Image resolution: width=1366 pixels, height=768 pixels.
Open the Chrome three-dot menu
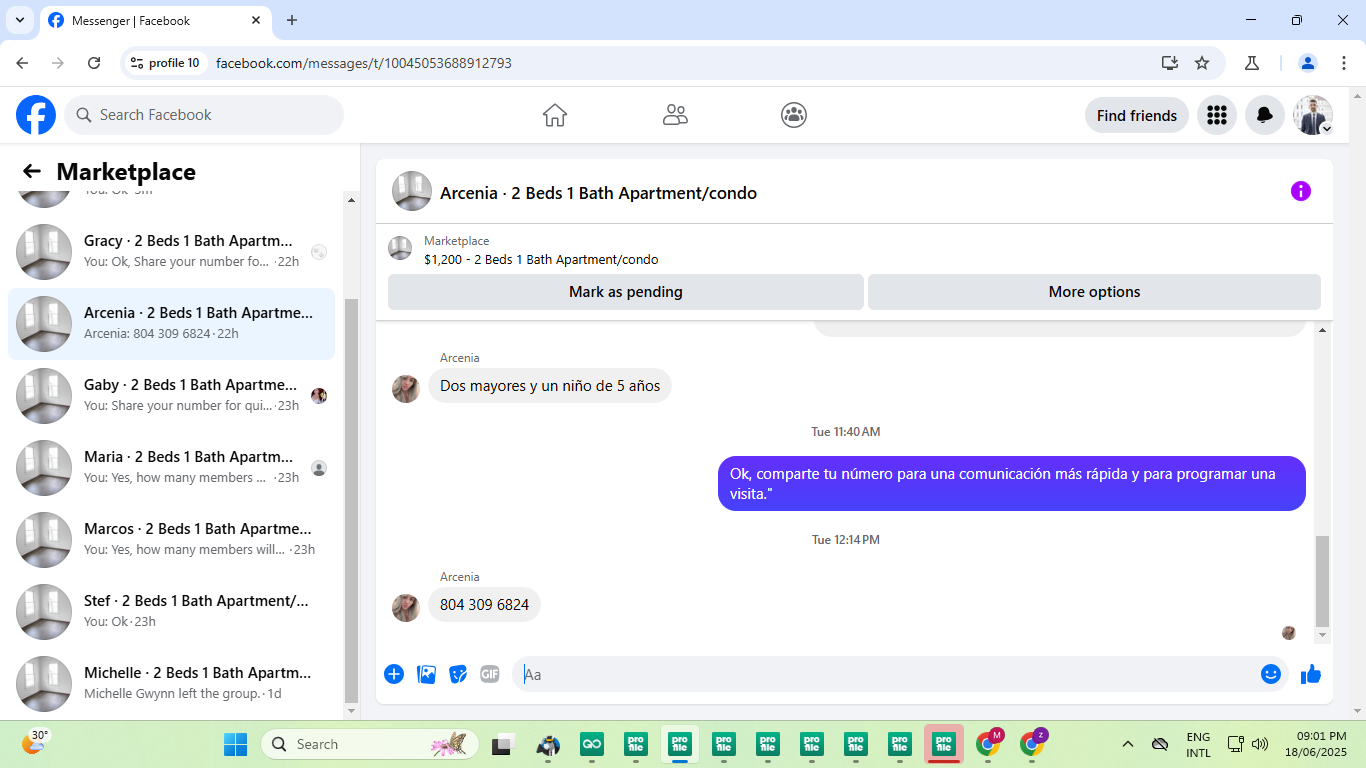1344,63
